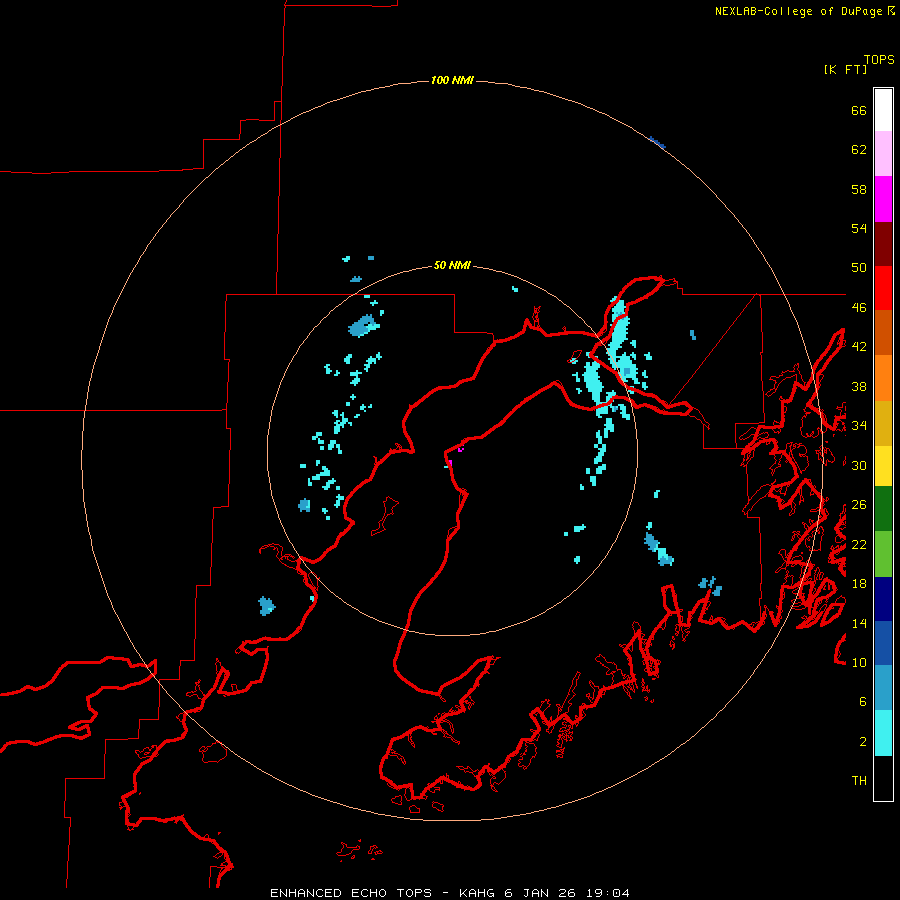Click the 'KAHG' station identifier

click(478, 893)
